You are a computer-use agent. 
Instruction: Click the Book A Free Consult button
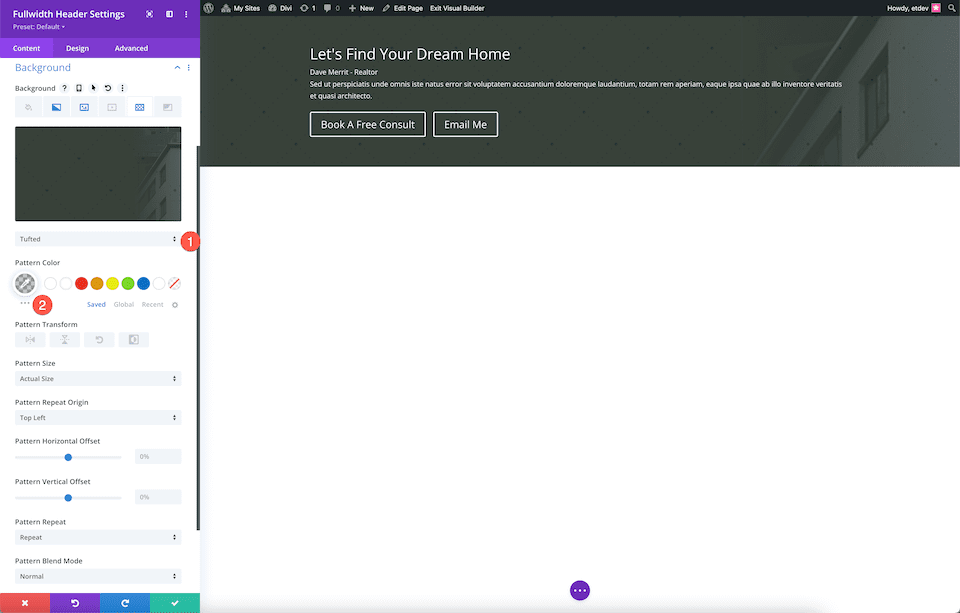point(368,124)
